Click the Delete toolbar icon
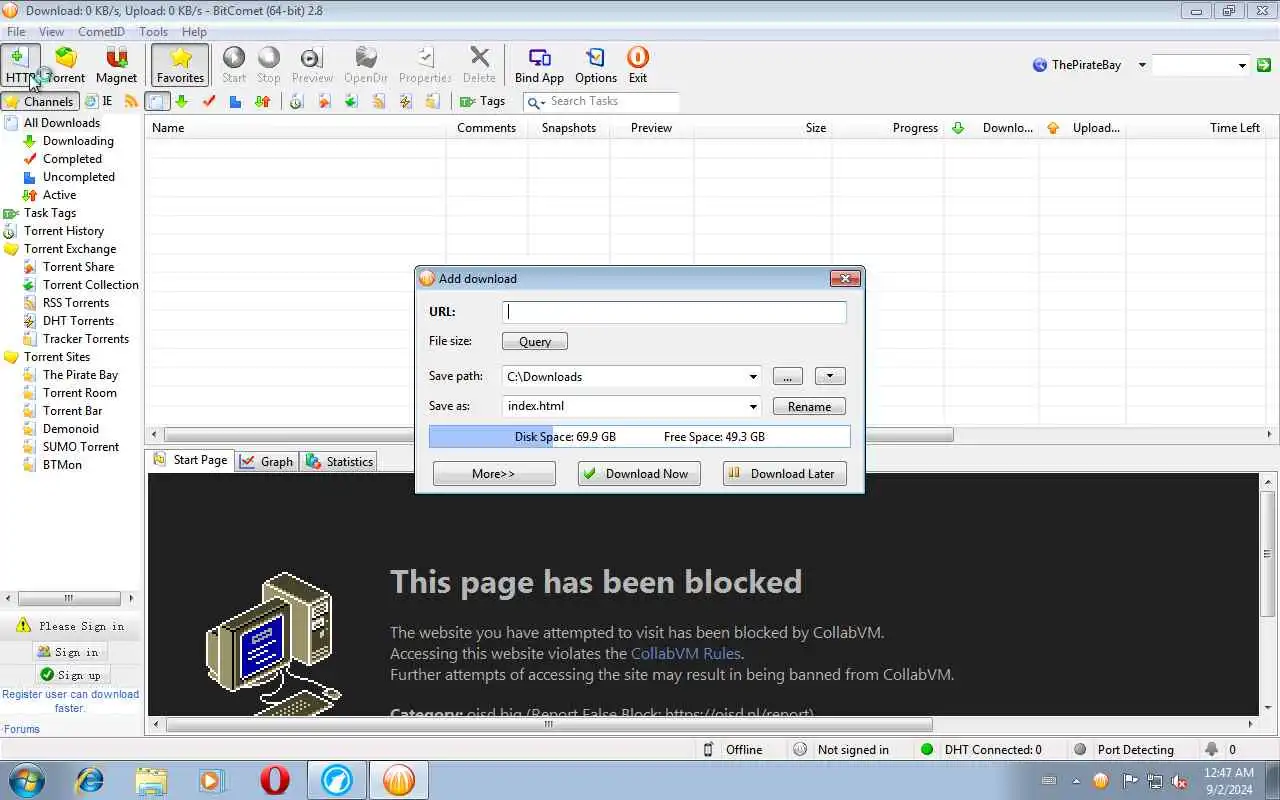 coord(479,65)
